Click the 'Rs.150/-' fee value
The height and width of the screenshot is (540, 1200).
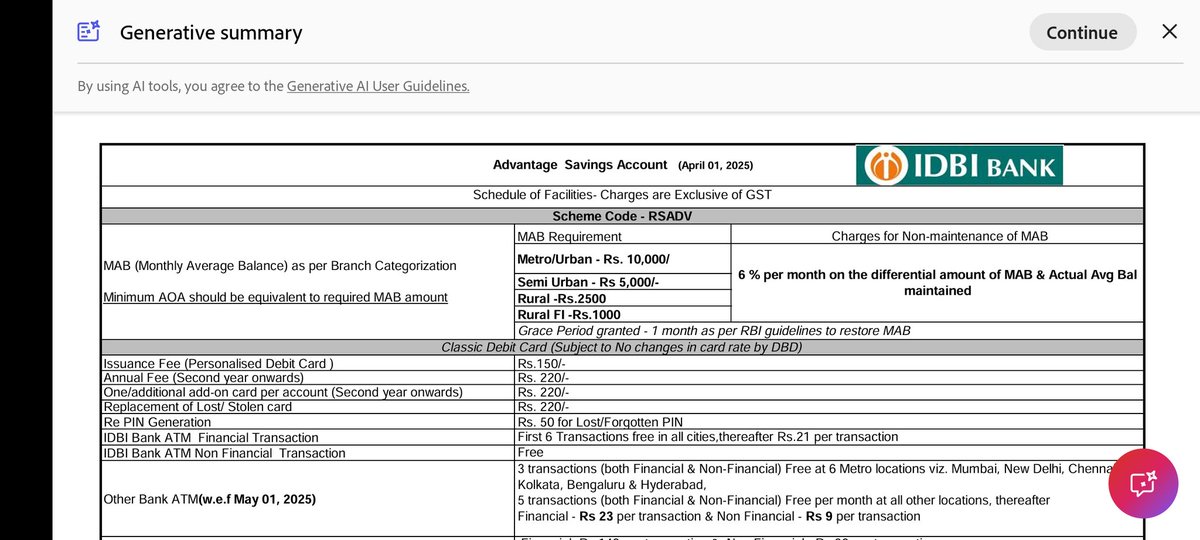(542, 364)
